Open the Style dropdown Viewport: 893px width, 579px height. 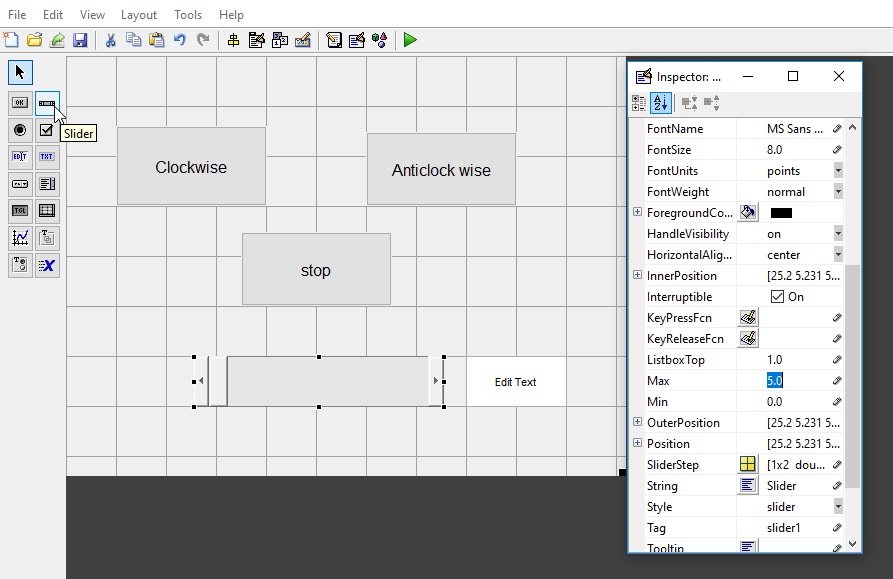click(x=838, y=507)
